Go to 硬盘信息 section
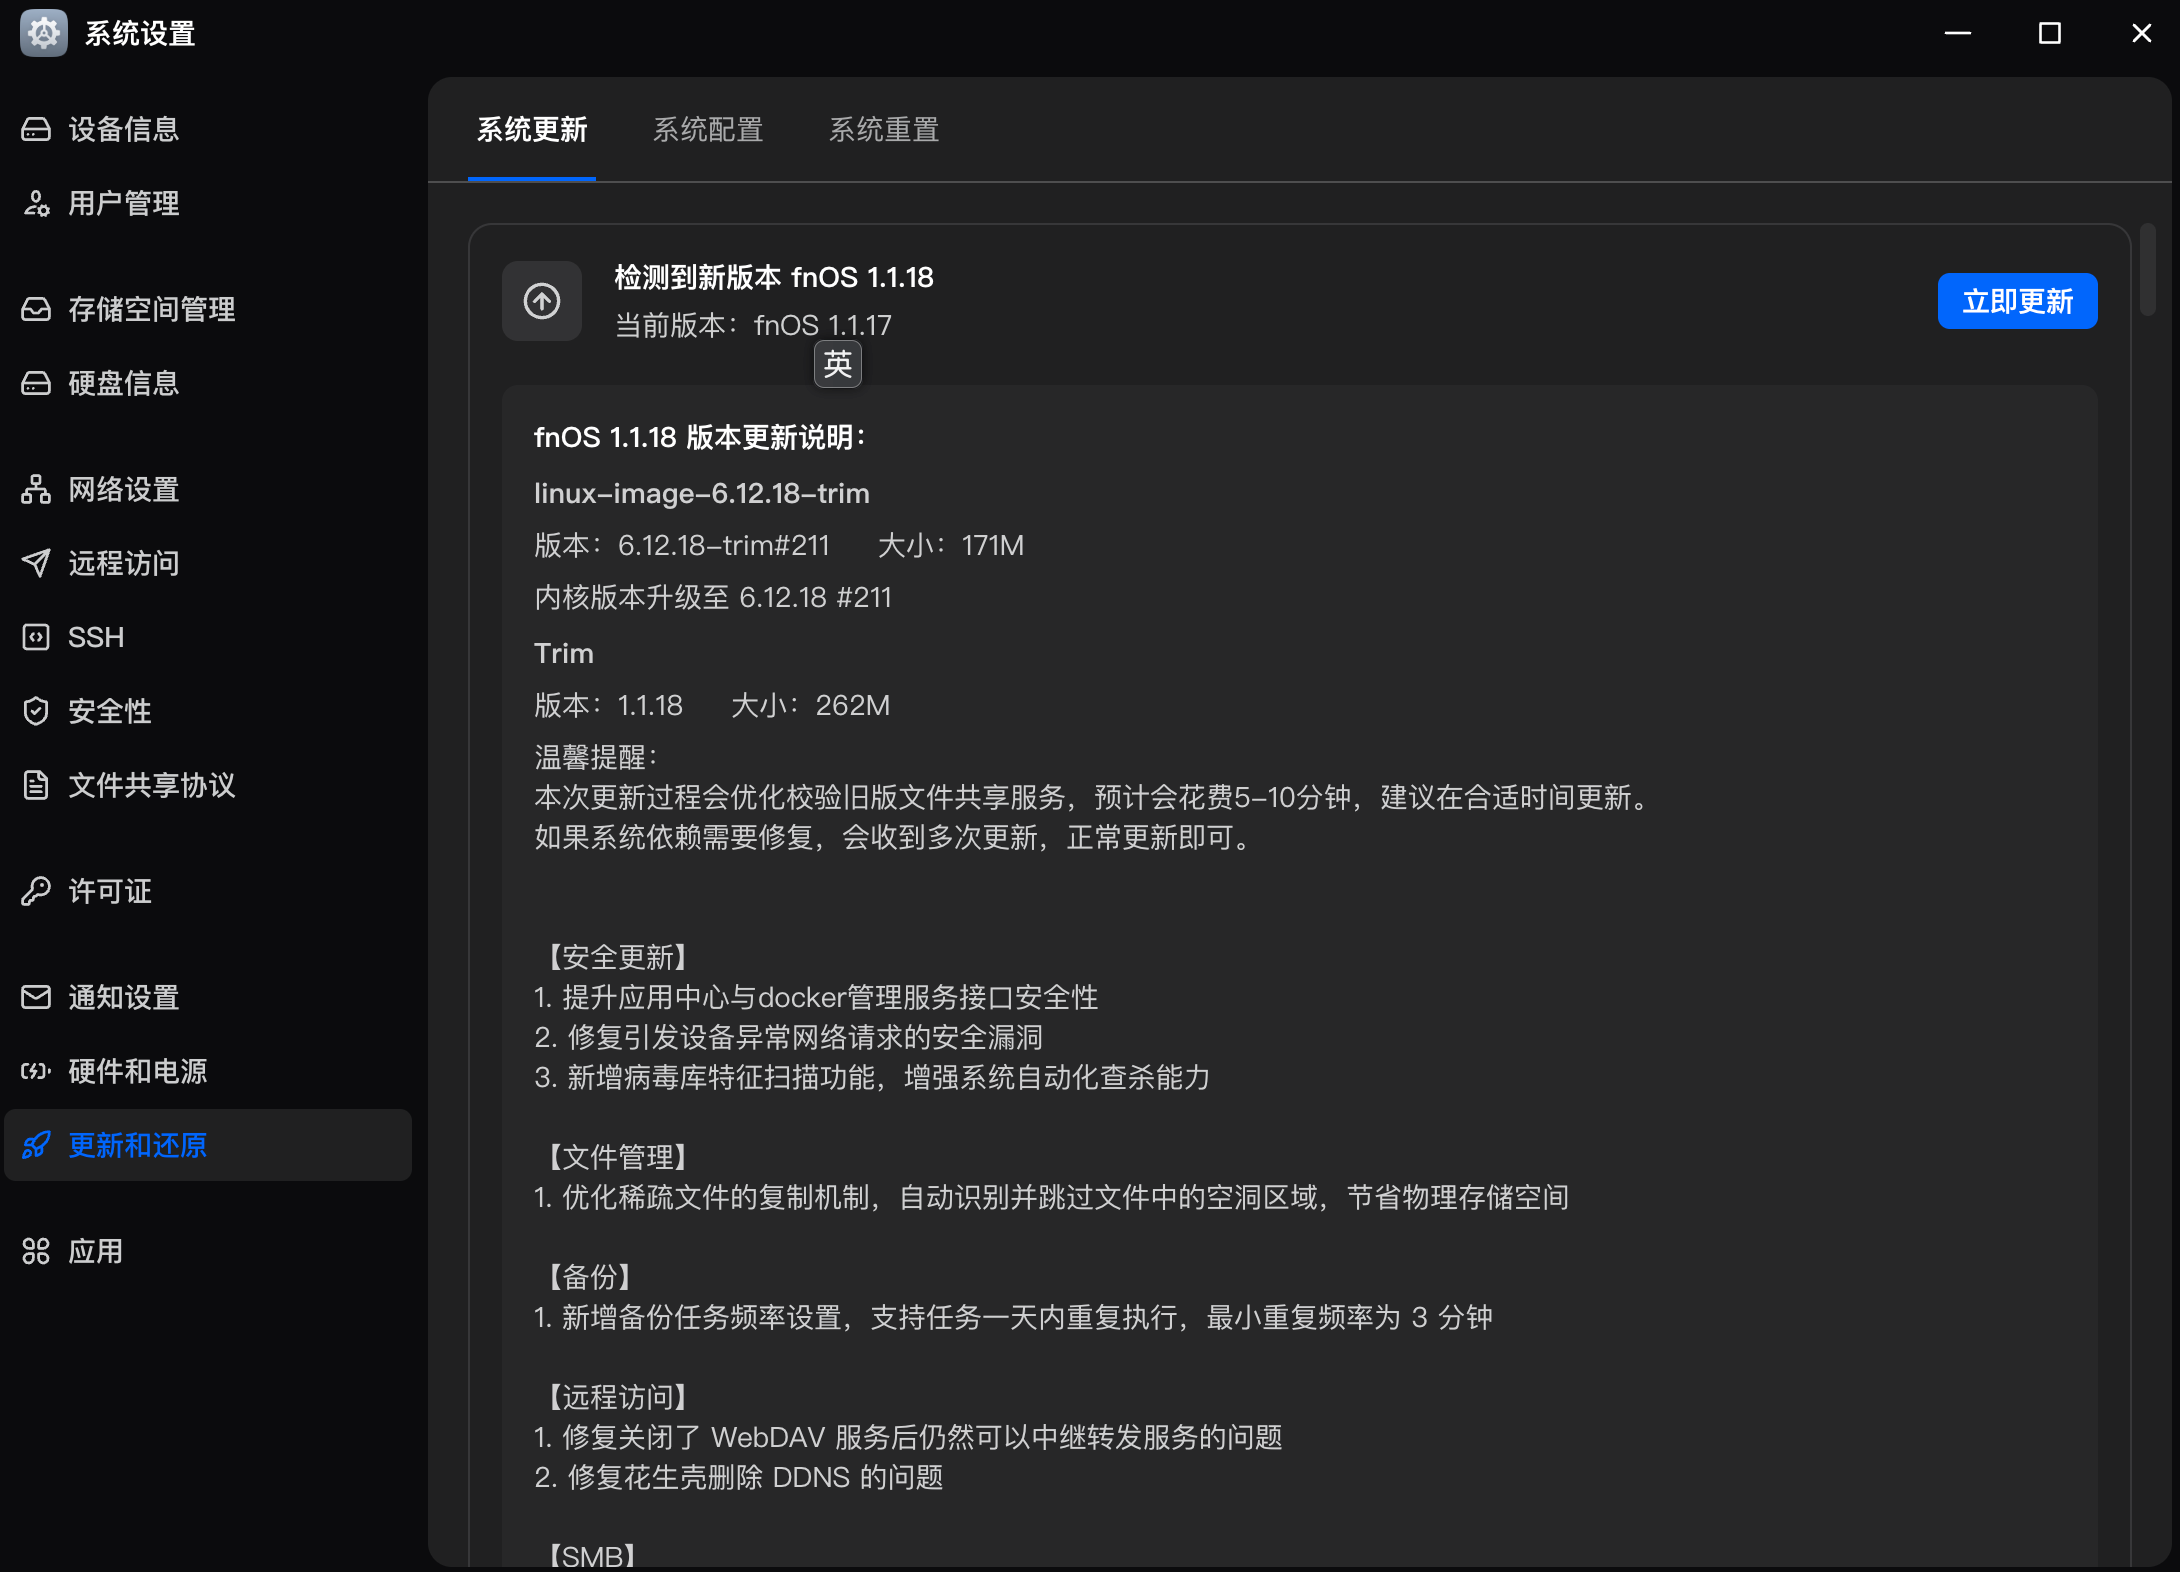Viewport: 2180px width, 1572px height. click(x=124, y=383)
